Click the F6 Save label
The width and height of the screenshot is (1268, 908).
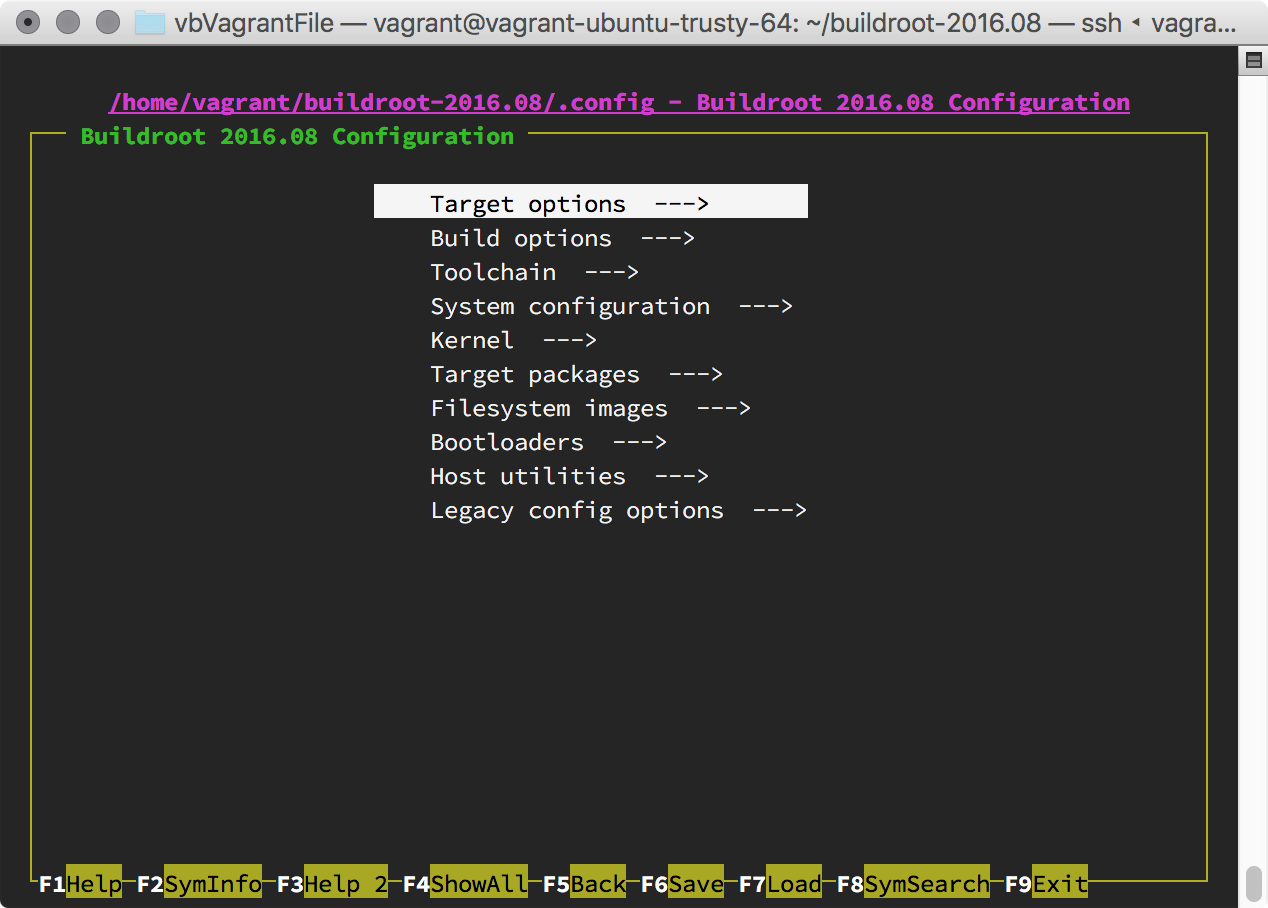[682, 883]
